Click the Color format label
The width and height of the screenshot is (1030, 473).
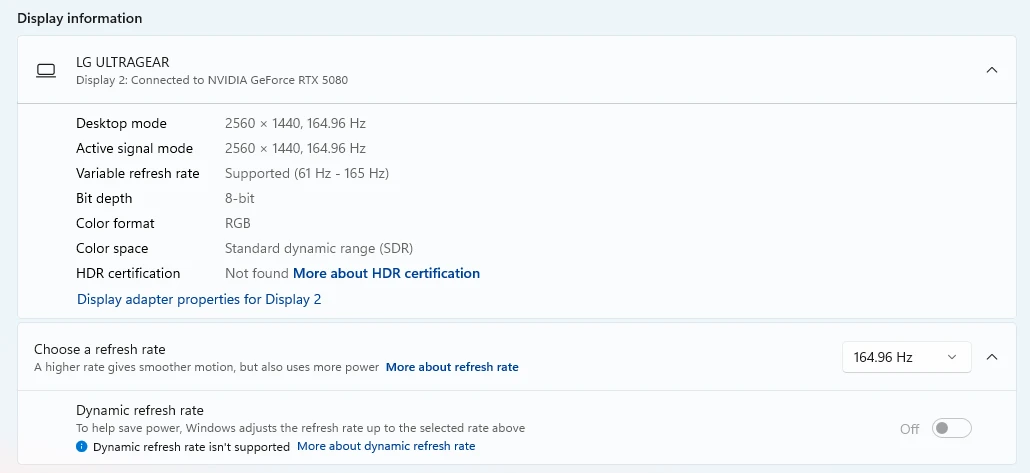[115, 223]
